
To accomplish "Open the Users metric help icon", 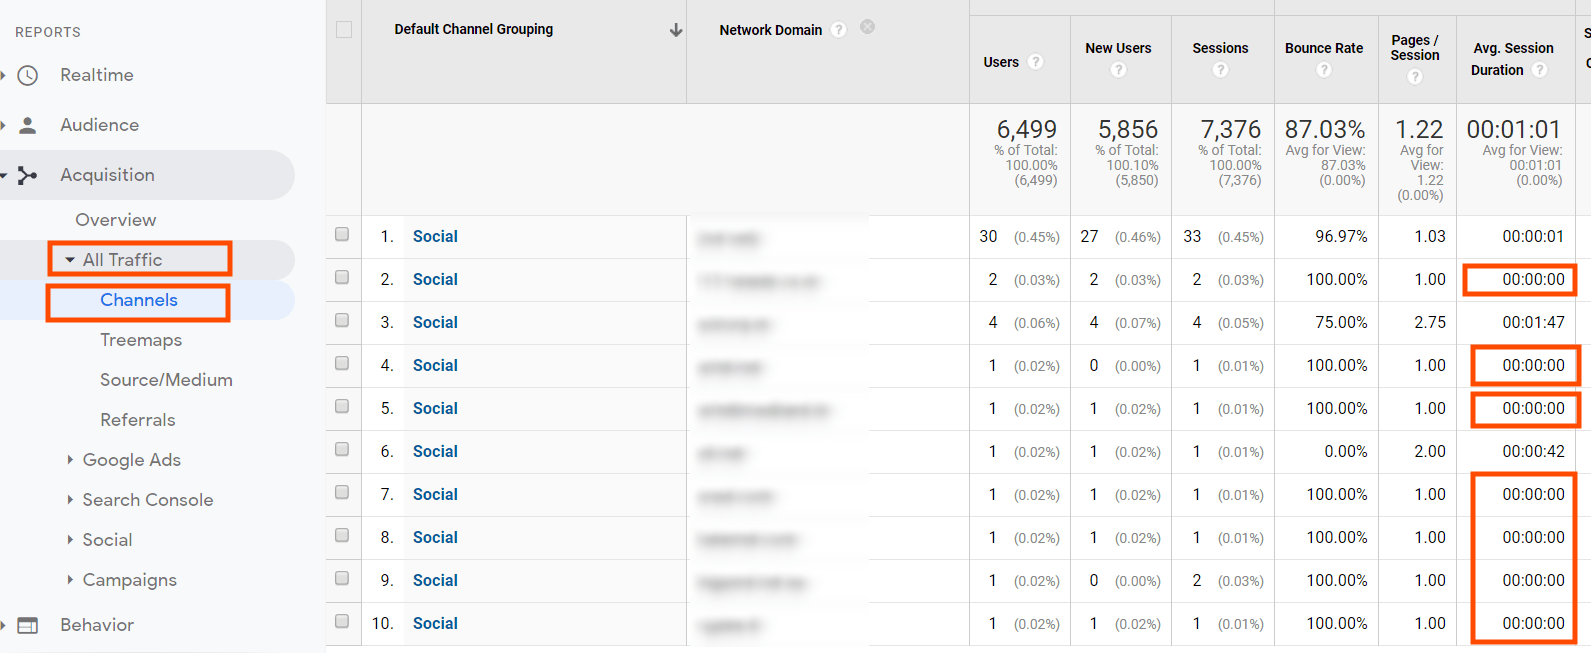I will [1036, 62].
